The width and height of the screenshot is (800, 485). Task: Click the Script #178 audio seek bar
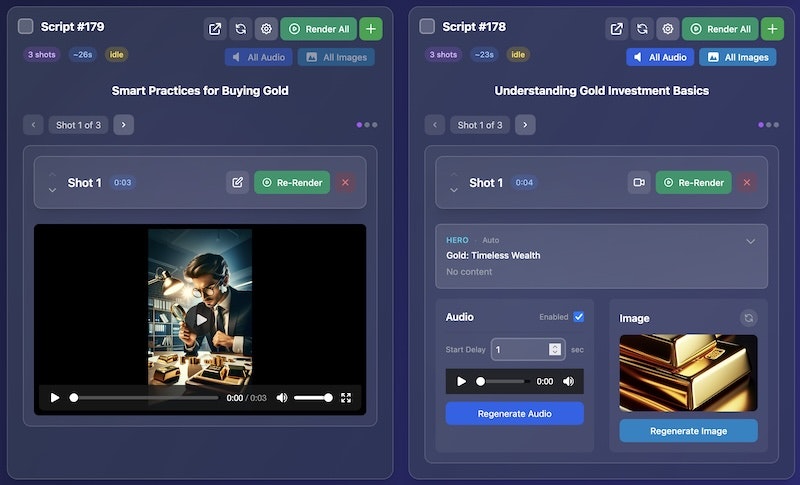[503, 381]
